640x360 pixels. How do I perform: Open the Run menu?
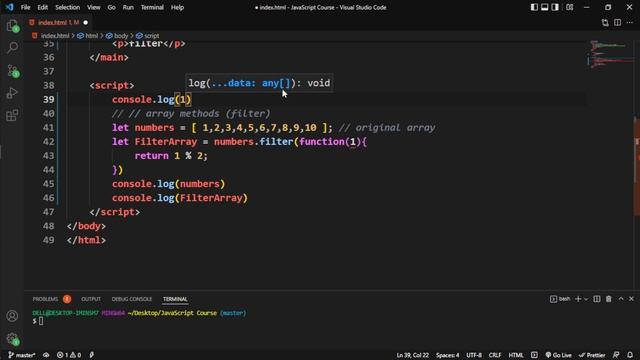tap(128, 7)
